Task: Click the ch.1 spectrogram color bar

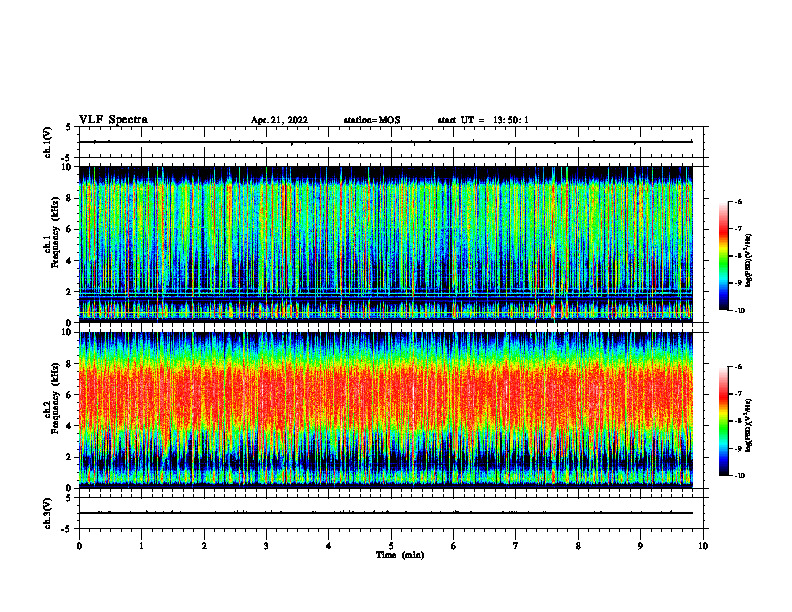Action: pyautogui.click(x=723, y=256)
